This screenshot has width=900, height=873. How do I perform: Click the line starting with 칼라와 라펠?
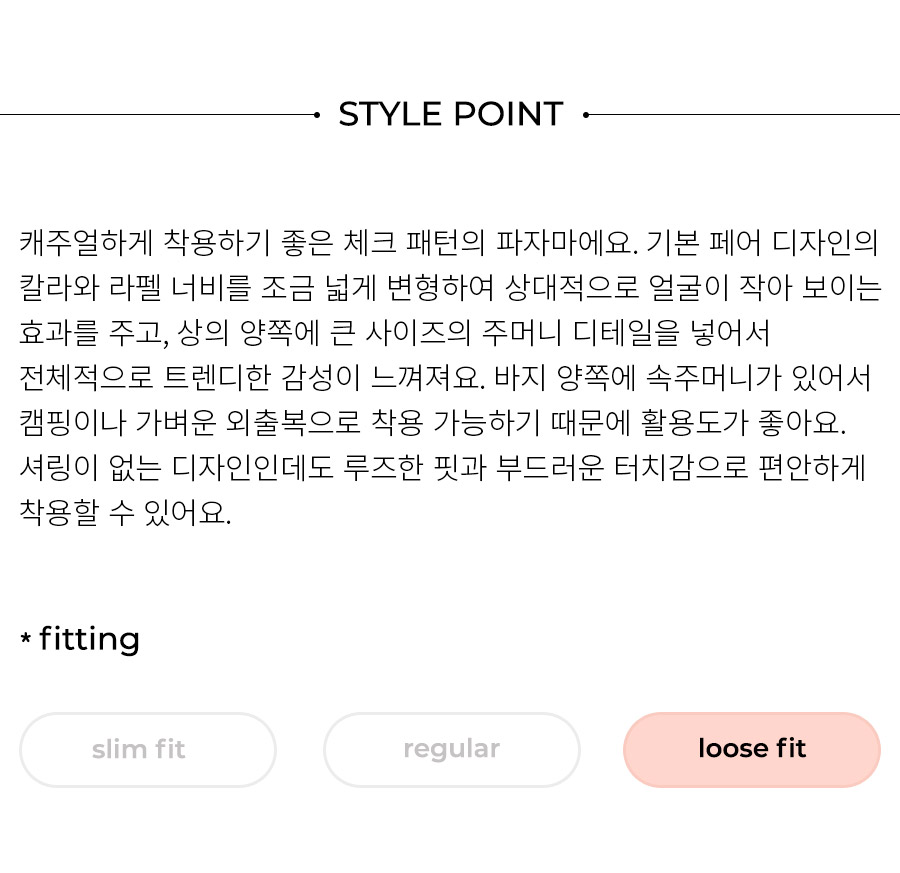(450, 288)
